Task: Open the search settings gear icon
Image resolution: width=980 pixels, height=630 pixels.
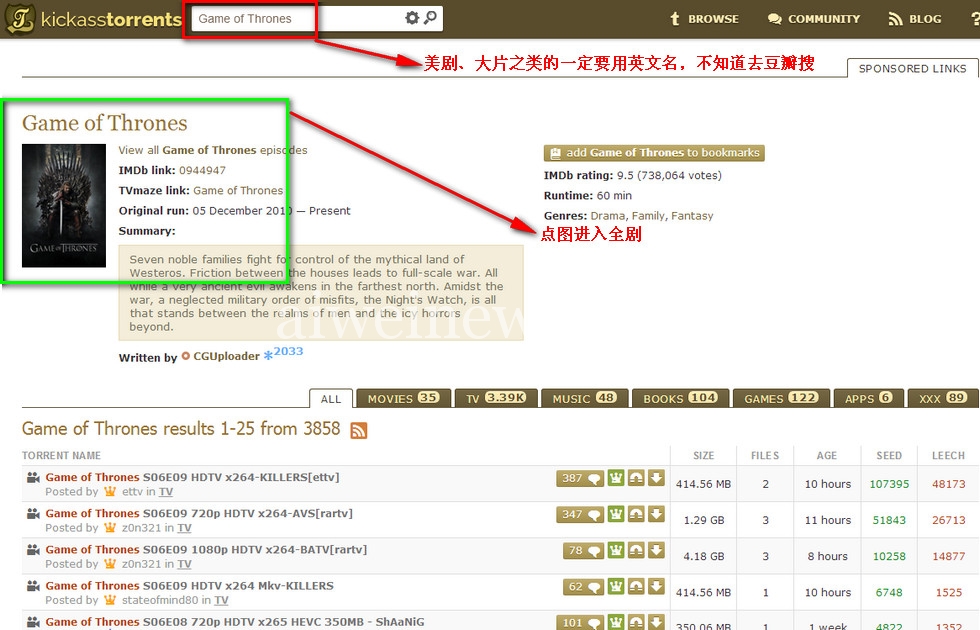Action: (412, 18)
